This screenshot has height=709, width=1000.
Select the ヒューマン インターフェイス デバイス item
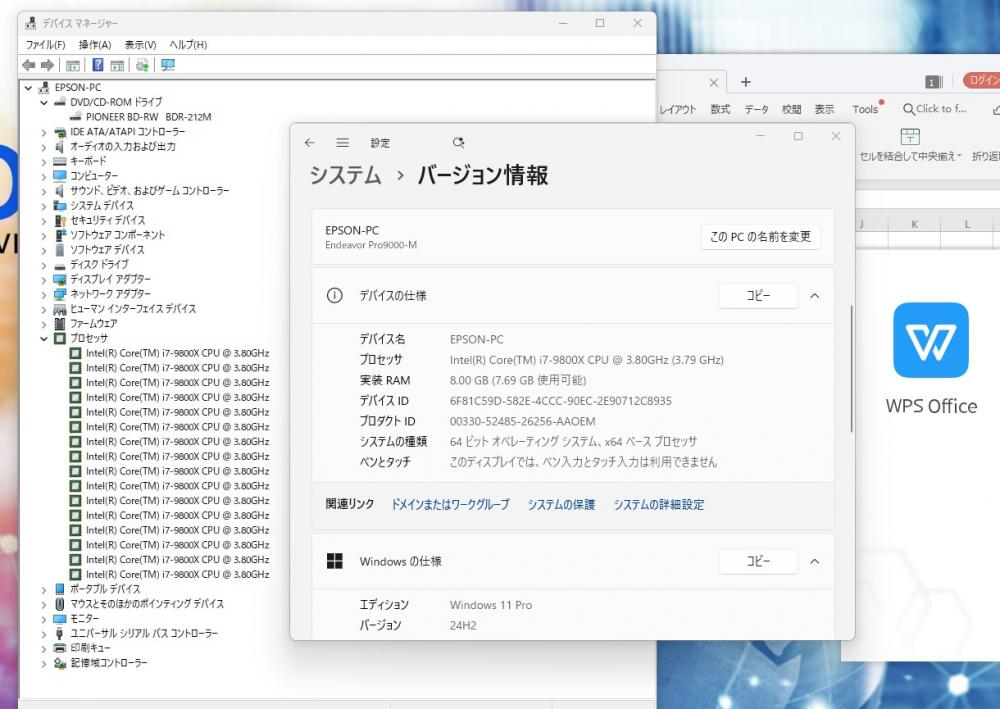pyautogui.click(x=133, y=309)
